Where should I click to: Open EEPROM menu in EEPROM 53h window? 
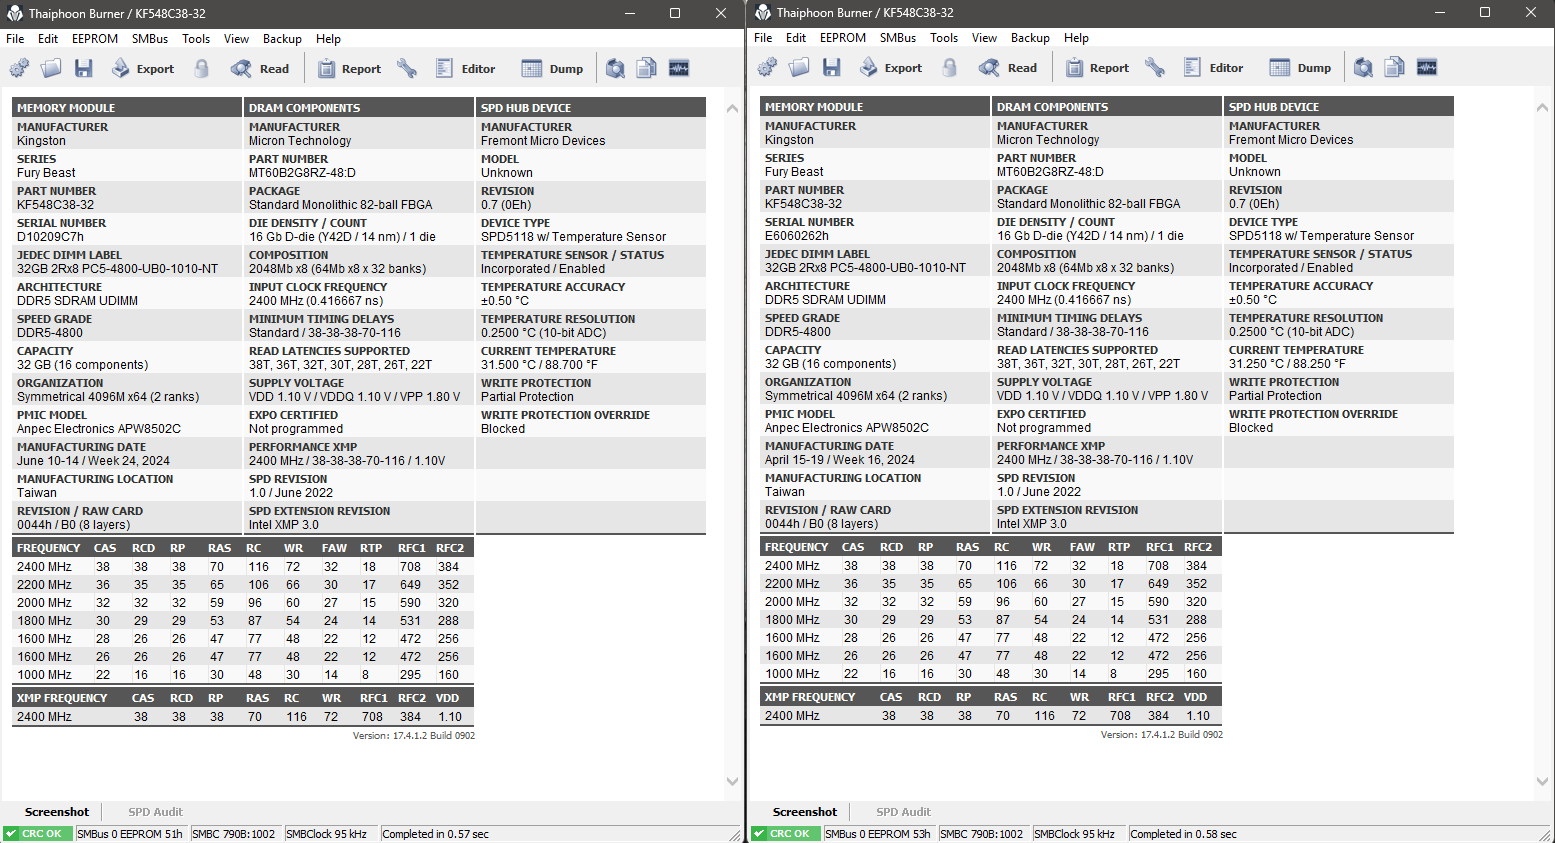843,38
